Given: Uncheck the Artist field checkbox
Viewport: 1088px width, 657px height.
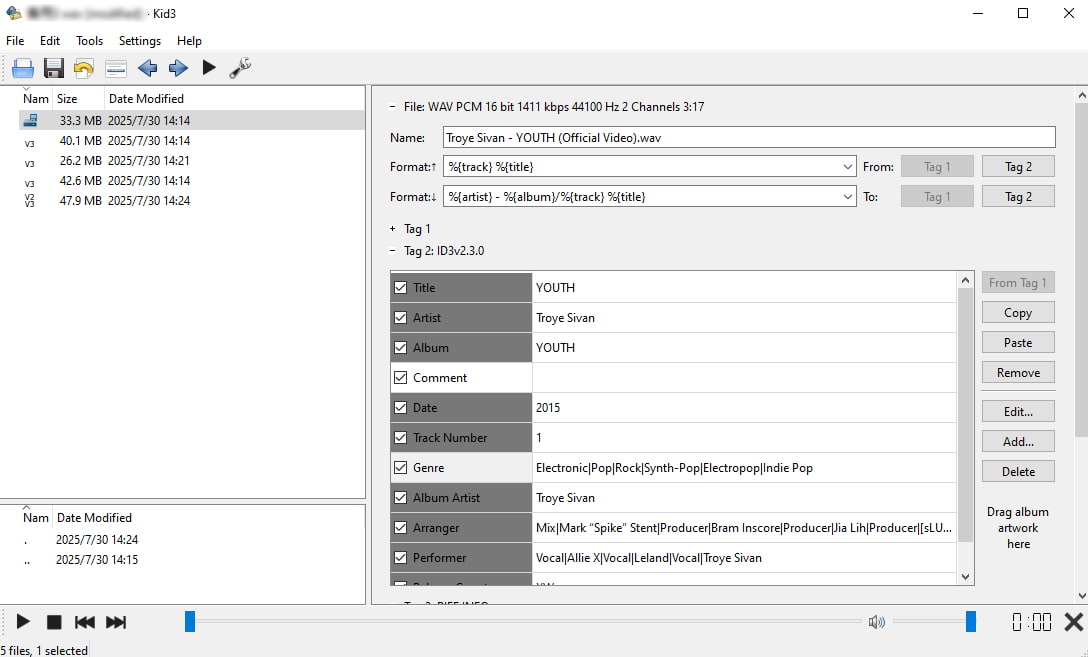Looking at the screenshot, I should (400, 318).
